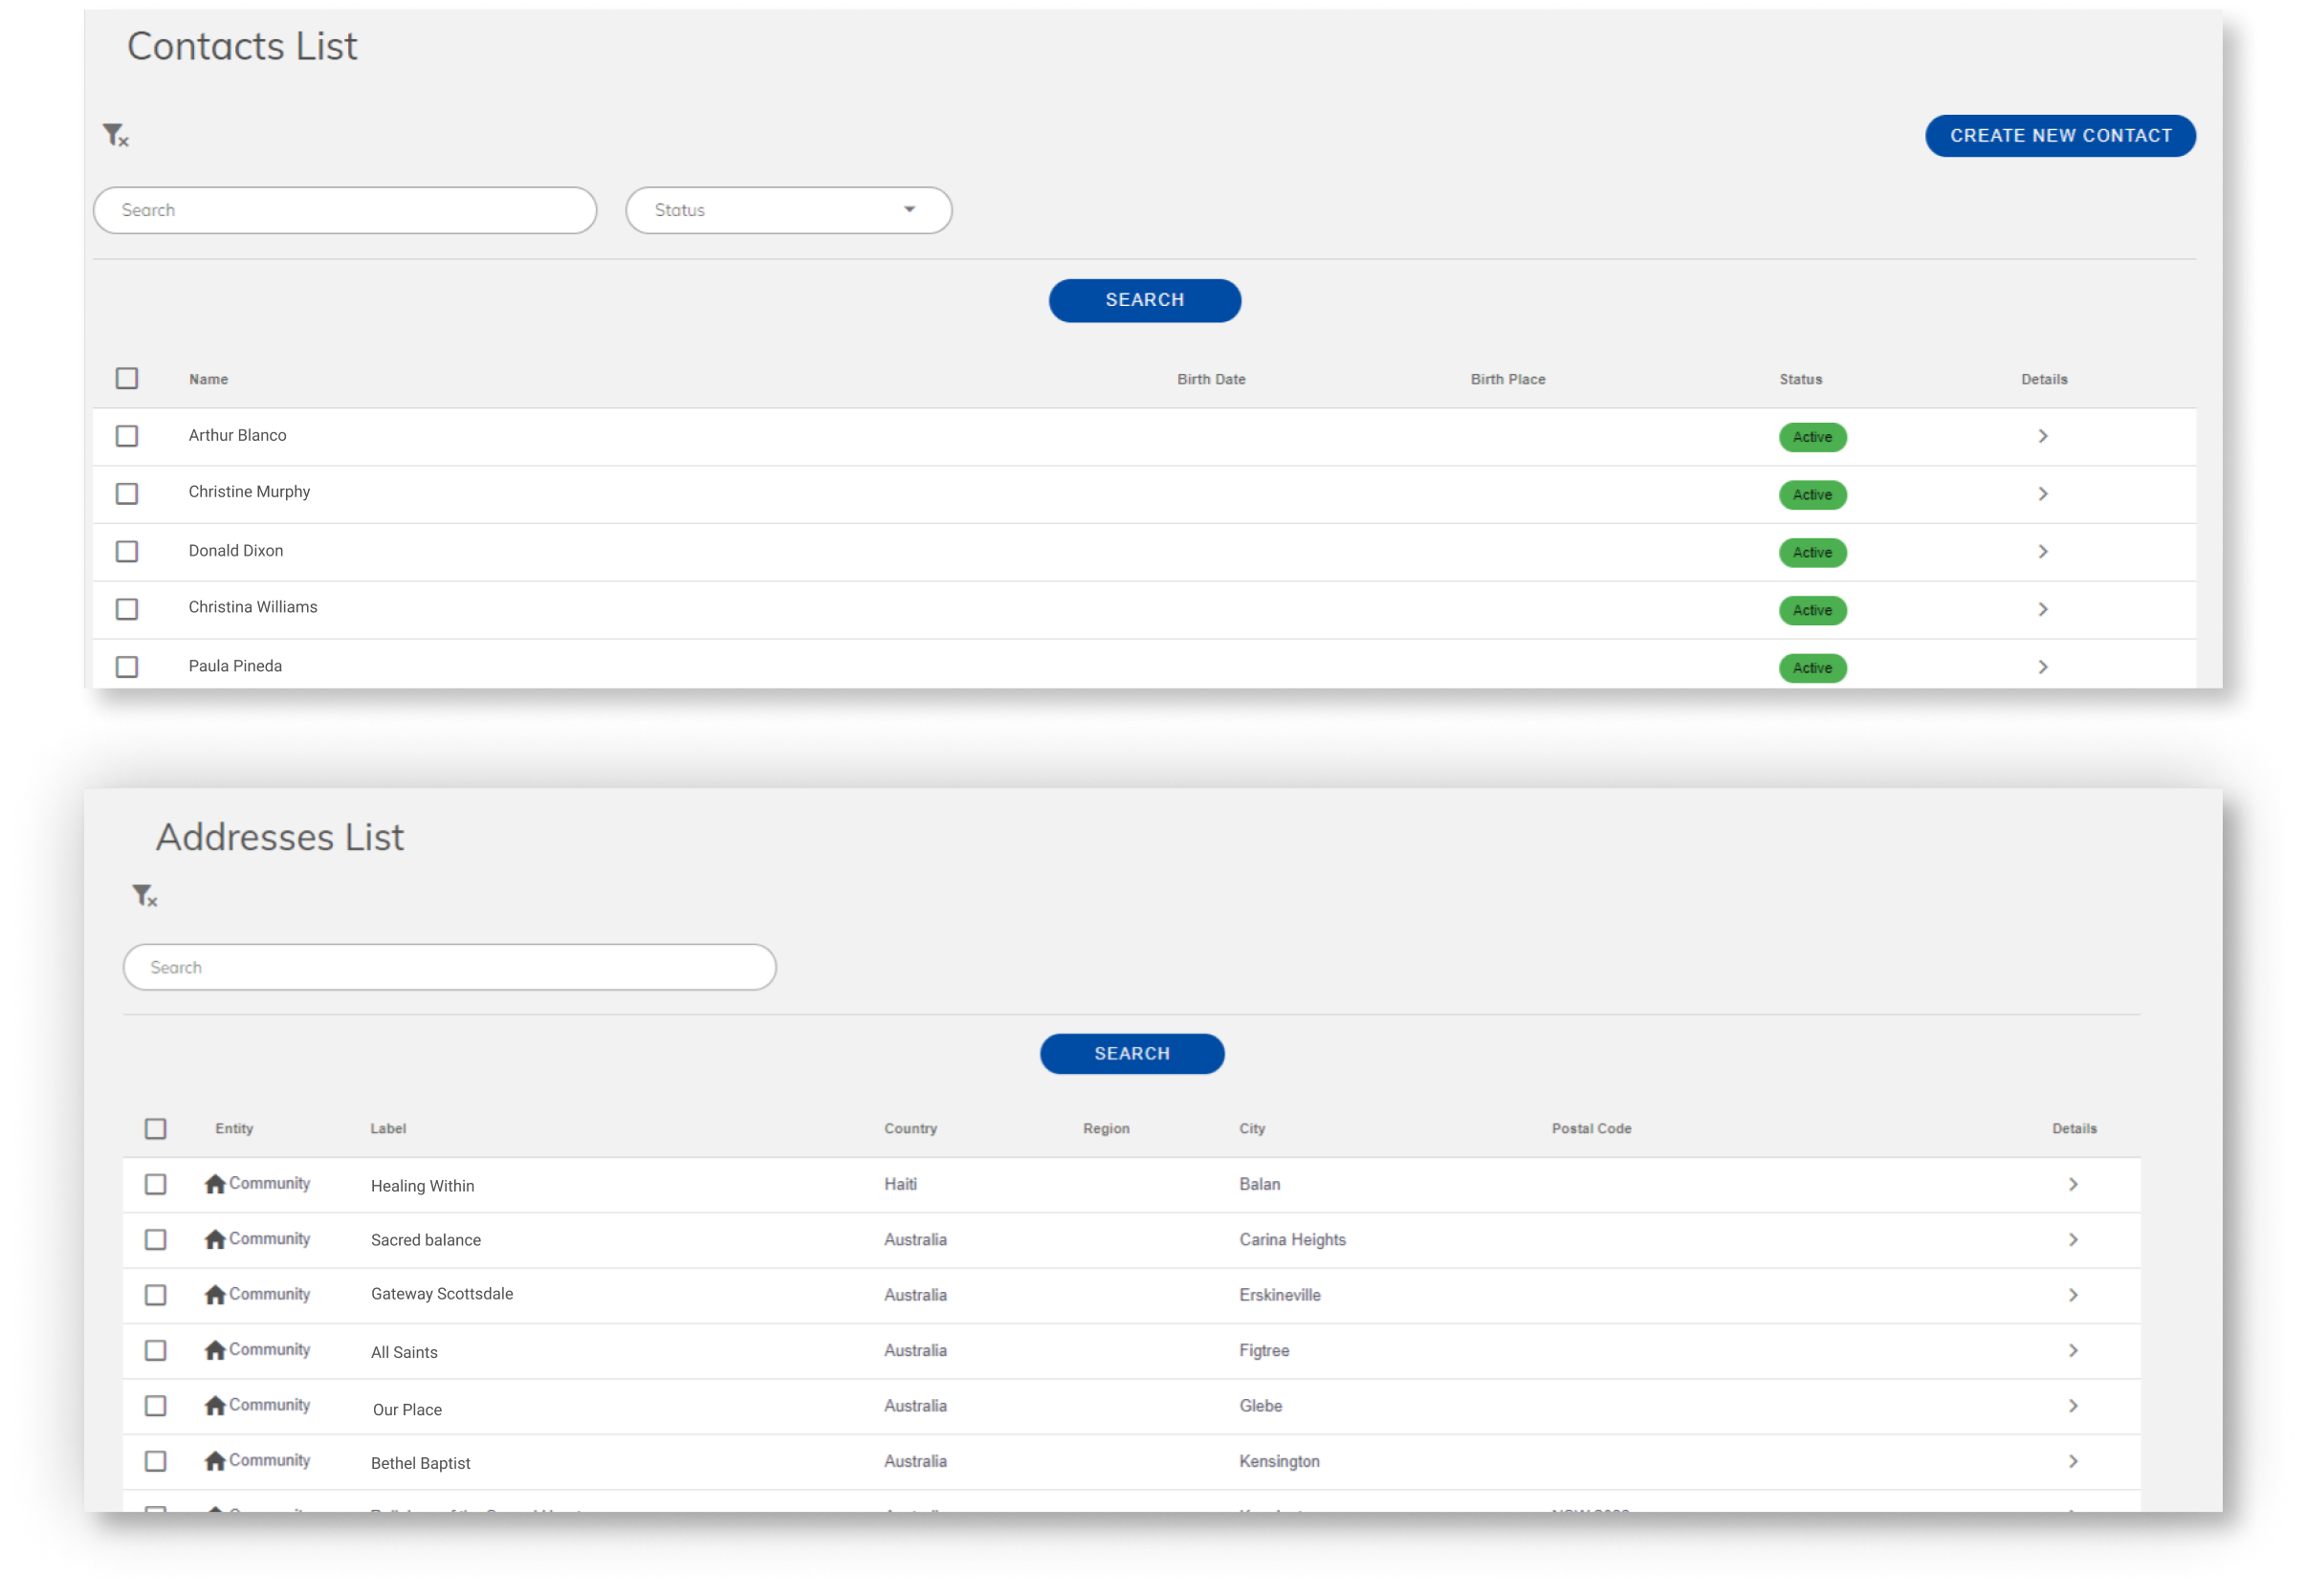Check the checkbox next to Donald Dixon

tap(127, 551)
